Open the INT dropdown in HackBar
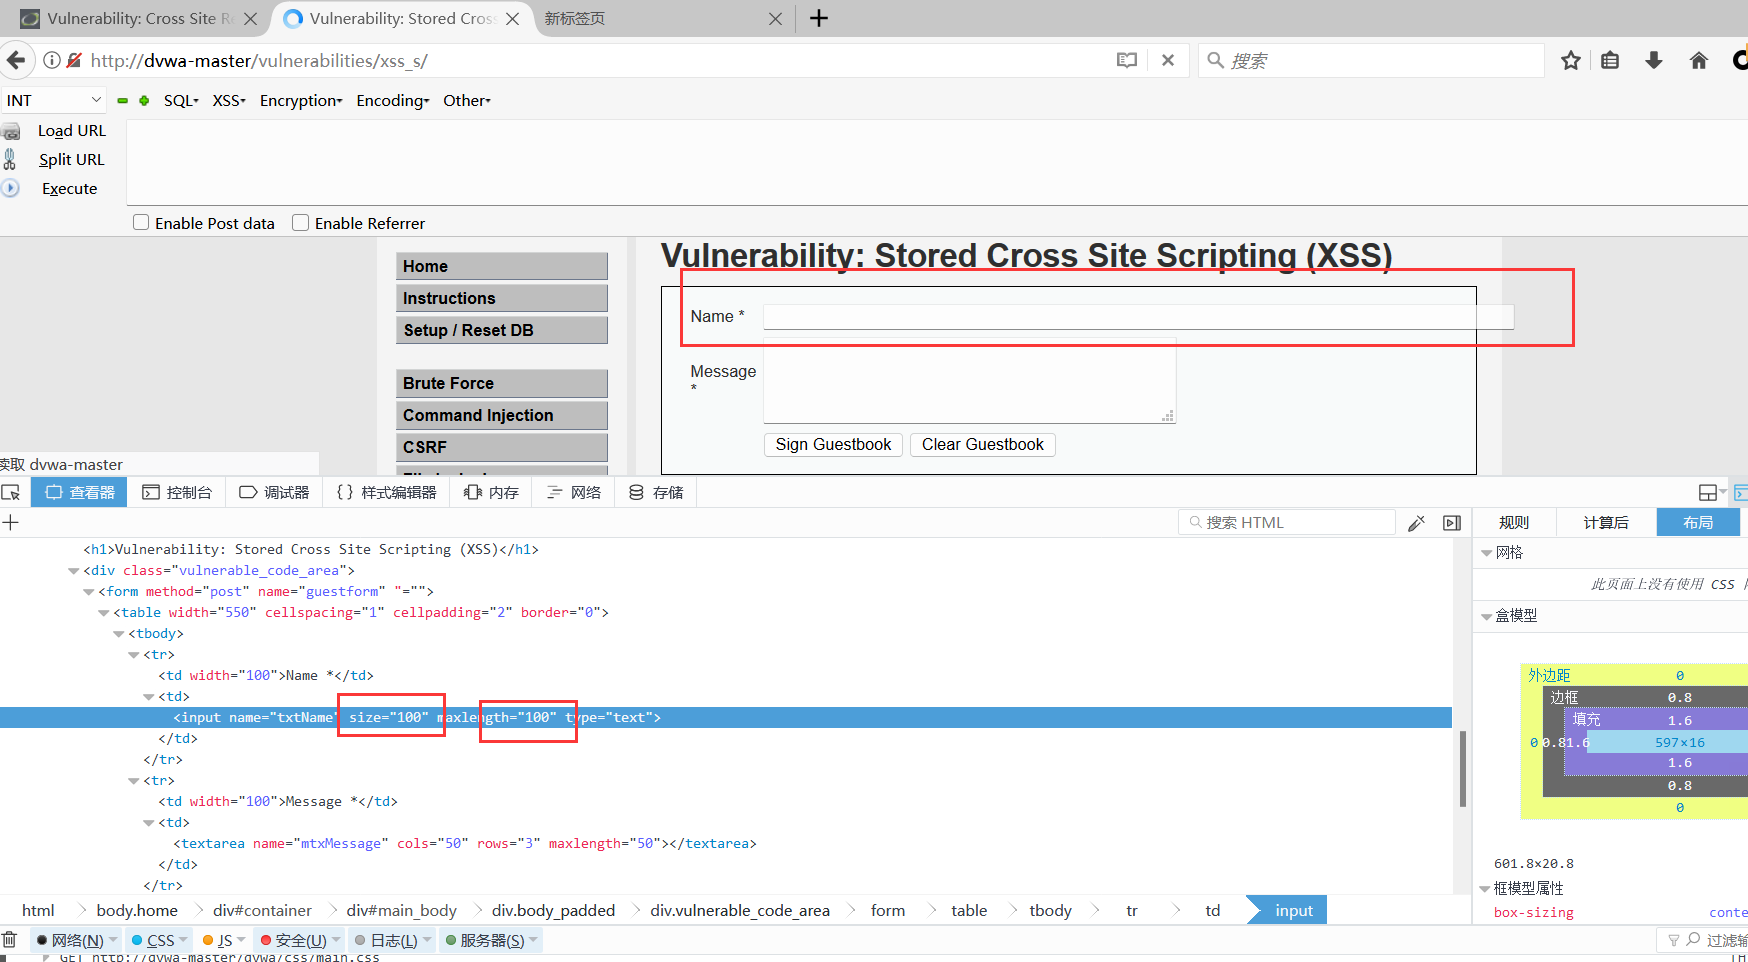The width and height of the screenshot is (1748, 962). [53, 100]
